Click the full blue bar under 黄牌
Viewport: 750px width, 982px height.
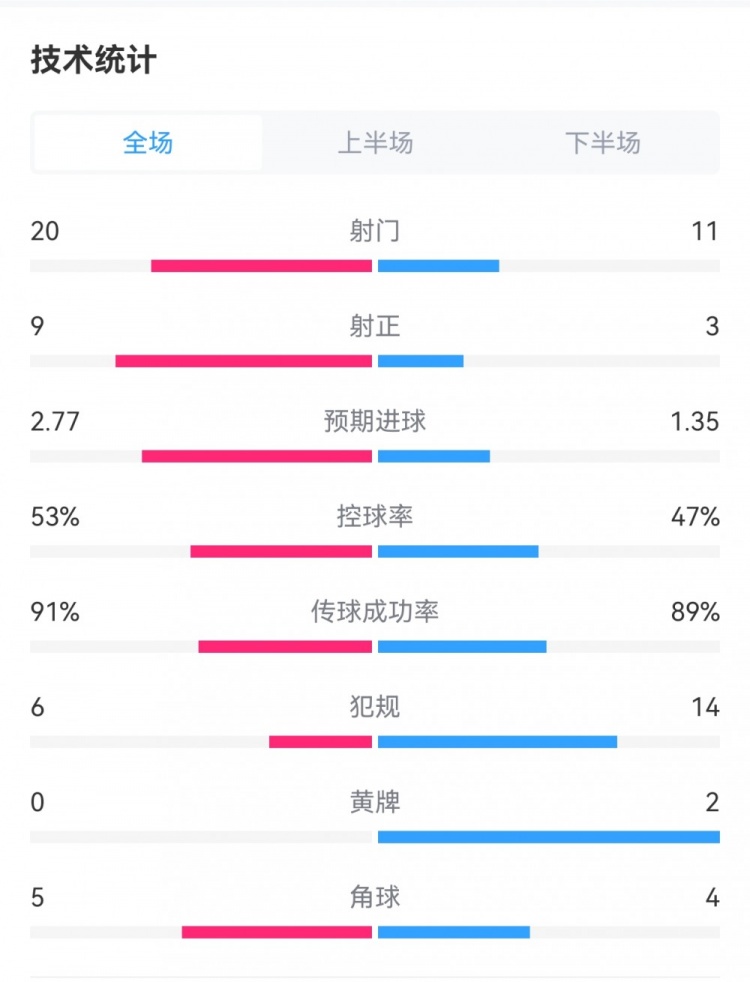[x=548, y=837]
